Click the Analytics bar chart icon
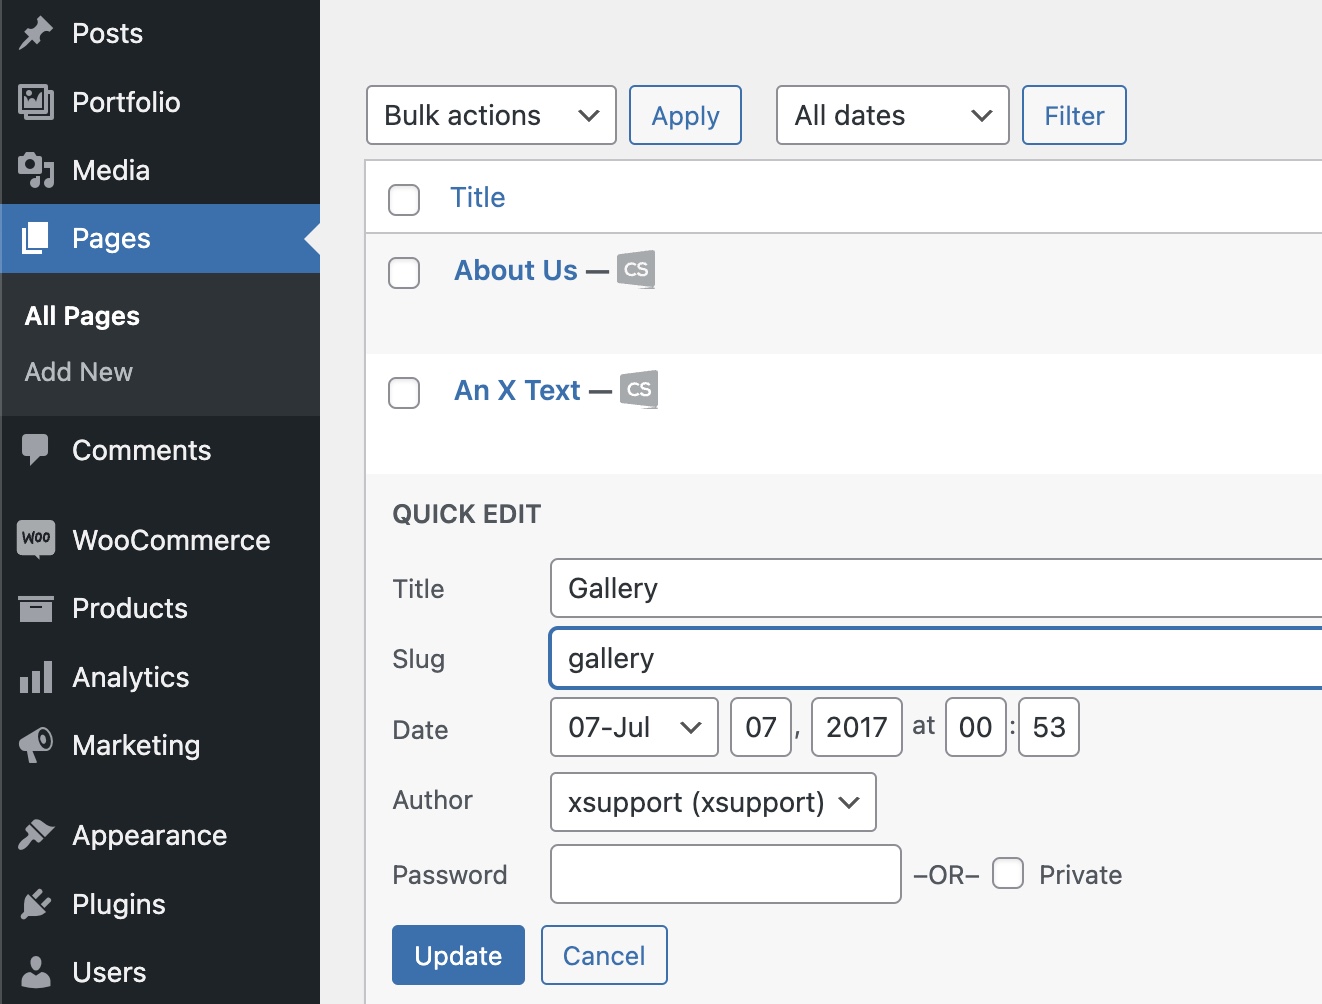Image resolution: width=1322 pixels, height=1004 pixels. pyautogui.click(x=36, y=677)
